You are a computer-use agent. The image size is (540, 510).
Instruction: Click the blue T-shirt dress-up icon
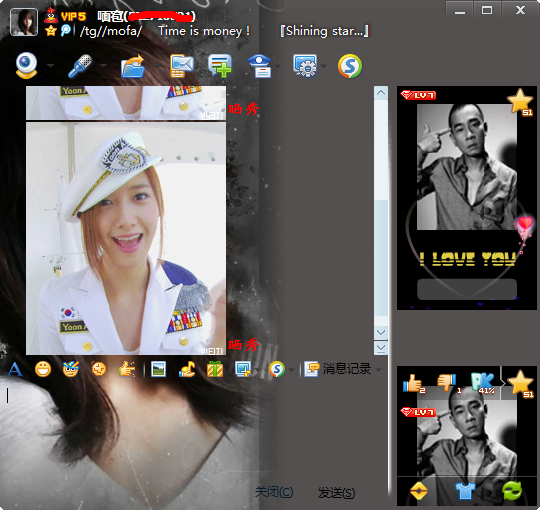point(465,491)
